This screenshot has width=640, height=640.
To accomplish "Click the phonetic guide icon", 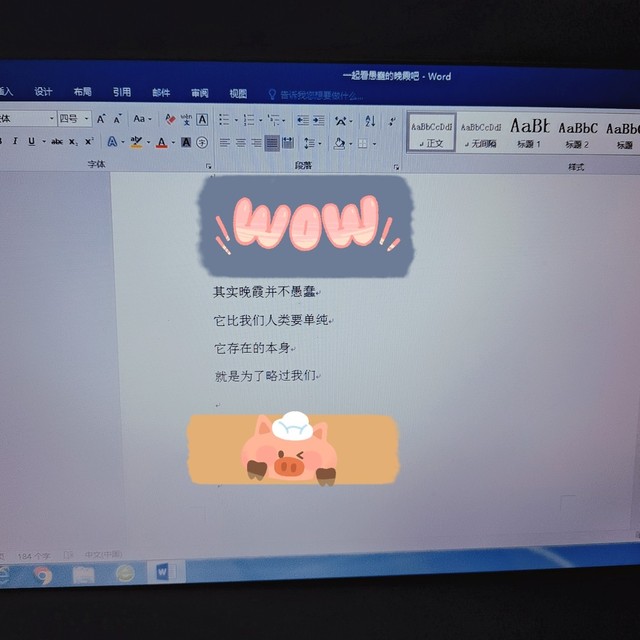I will coord(186,119).
